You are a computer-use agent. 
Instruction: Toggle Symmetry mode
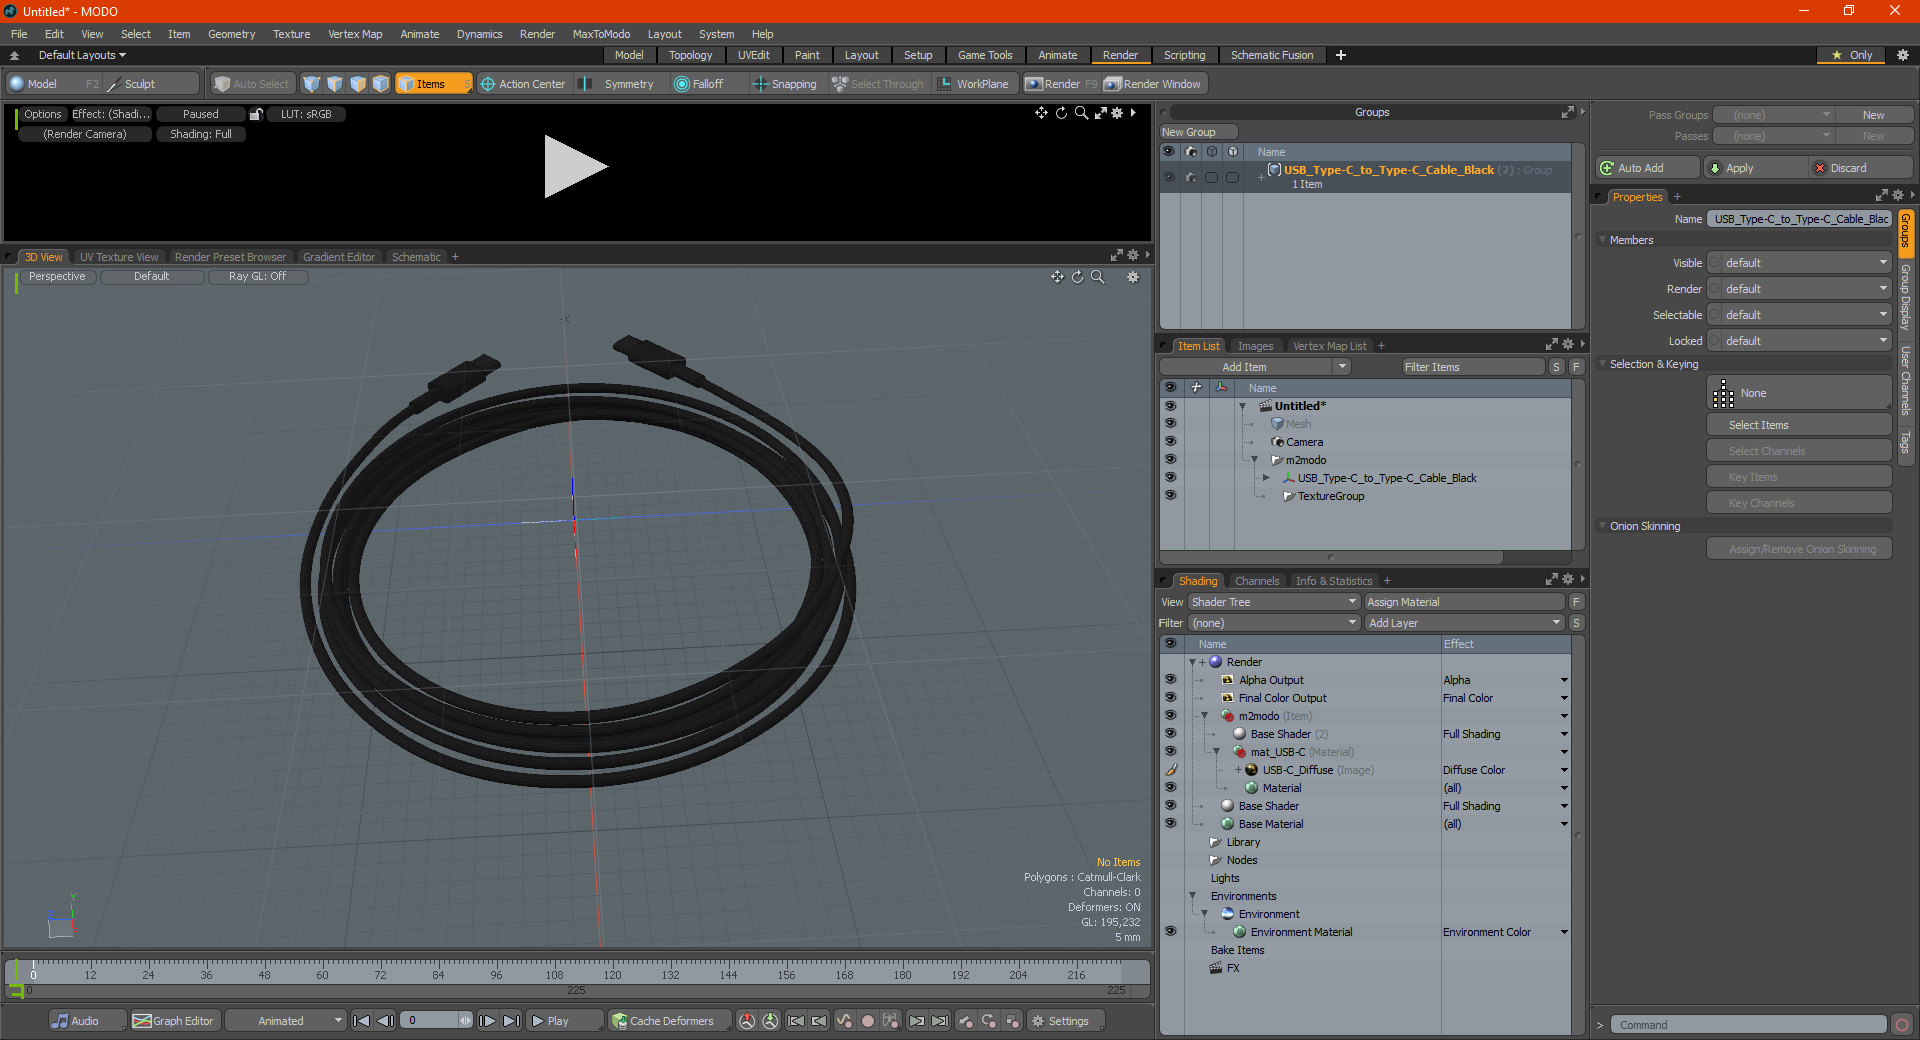[619, 84]
